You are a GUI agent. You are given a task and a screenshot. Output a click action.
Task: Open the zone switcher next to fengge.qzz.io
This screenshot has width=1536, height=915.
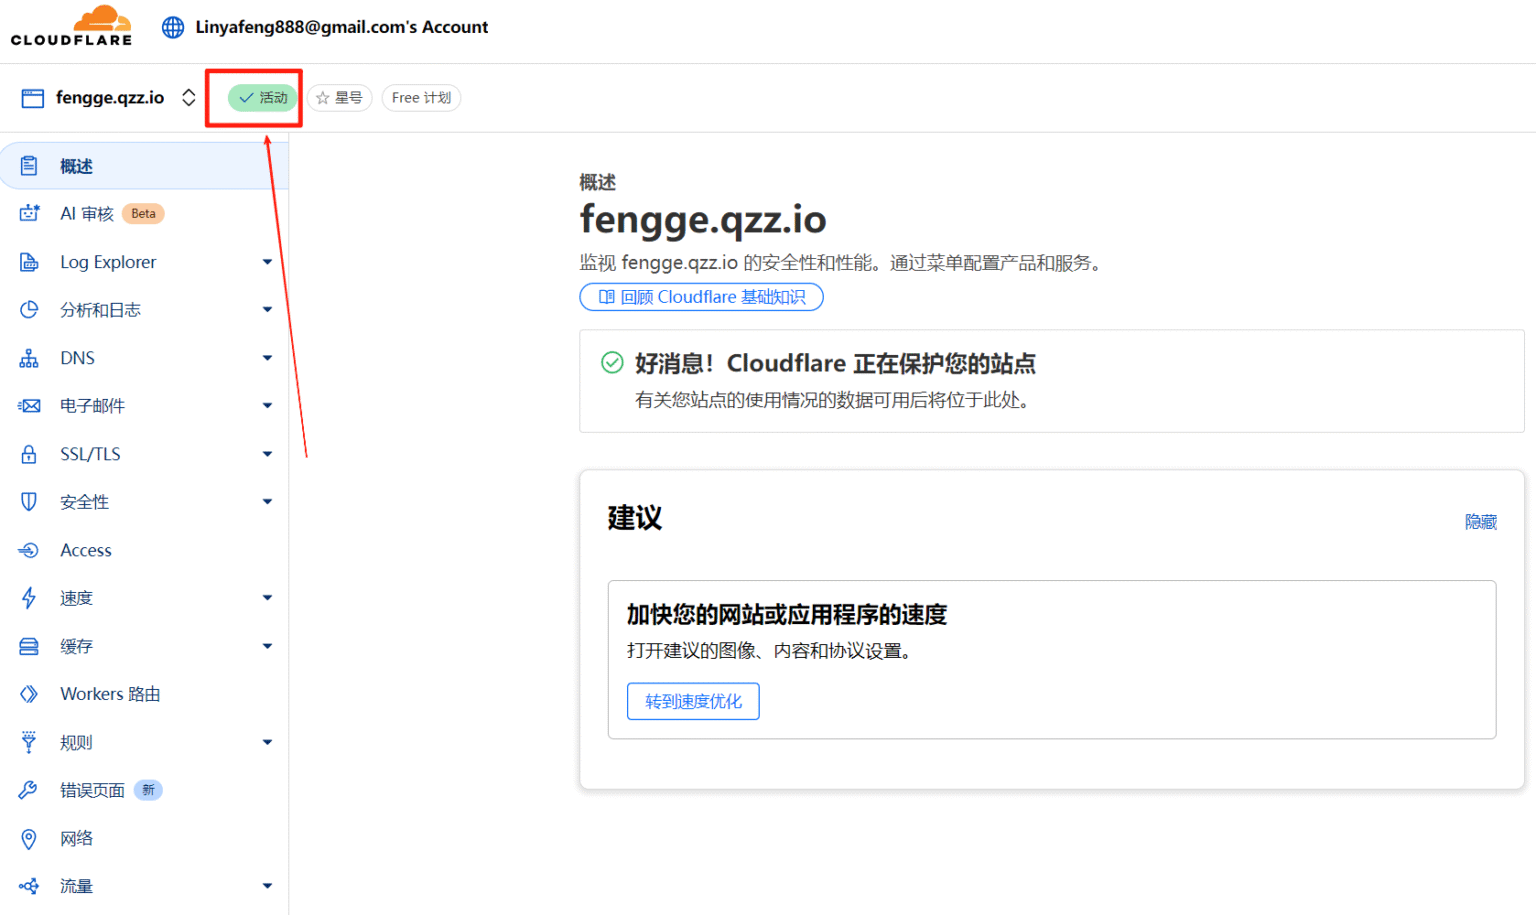click(189, 97)
